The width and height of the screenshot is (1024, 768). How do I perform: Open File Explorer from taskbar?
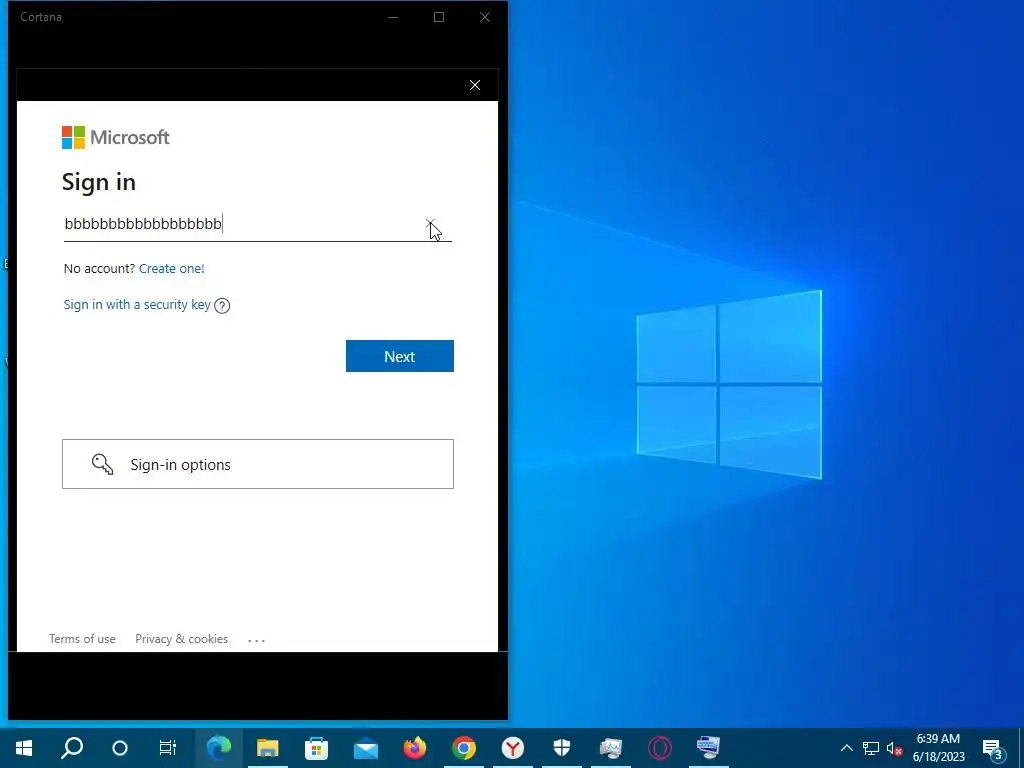(x=267, y=748)
